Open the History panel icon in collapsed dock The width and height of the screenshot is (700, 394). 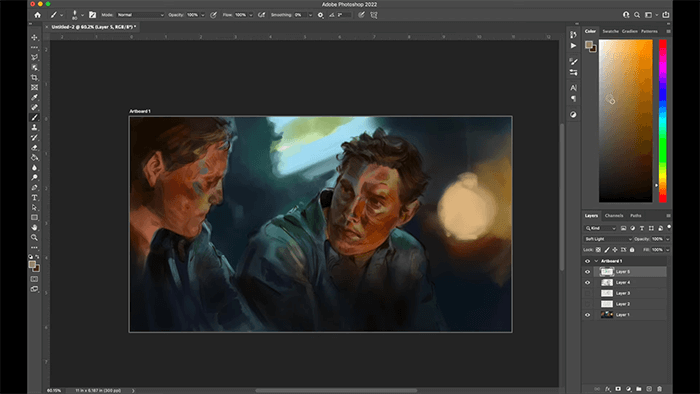(573, 35)
